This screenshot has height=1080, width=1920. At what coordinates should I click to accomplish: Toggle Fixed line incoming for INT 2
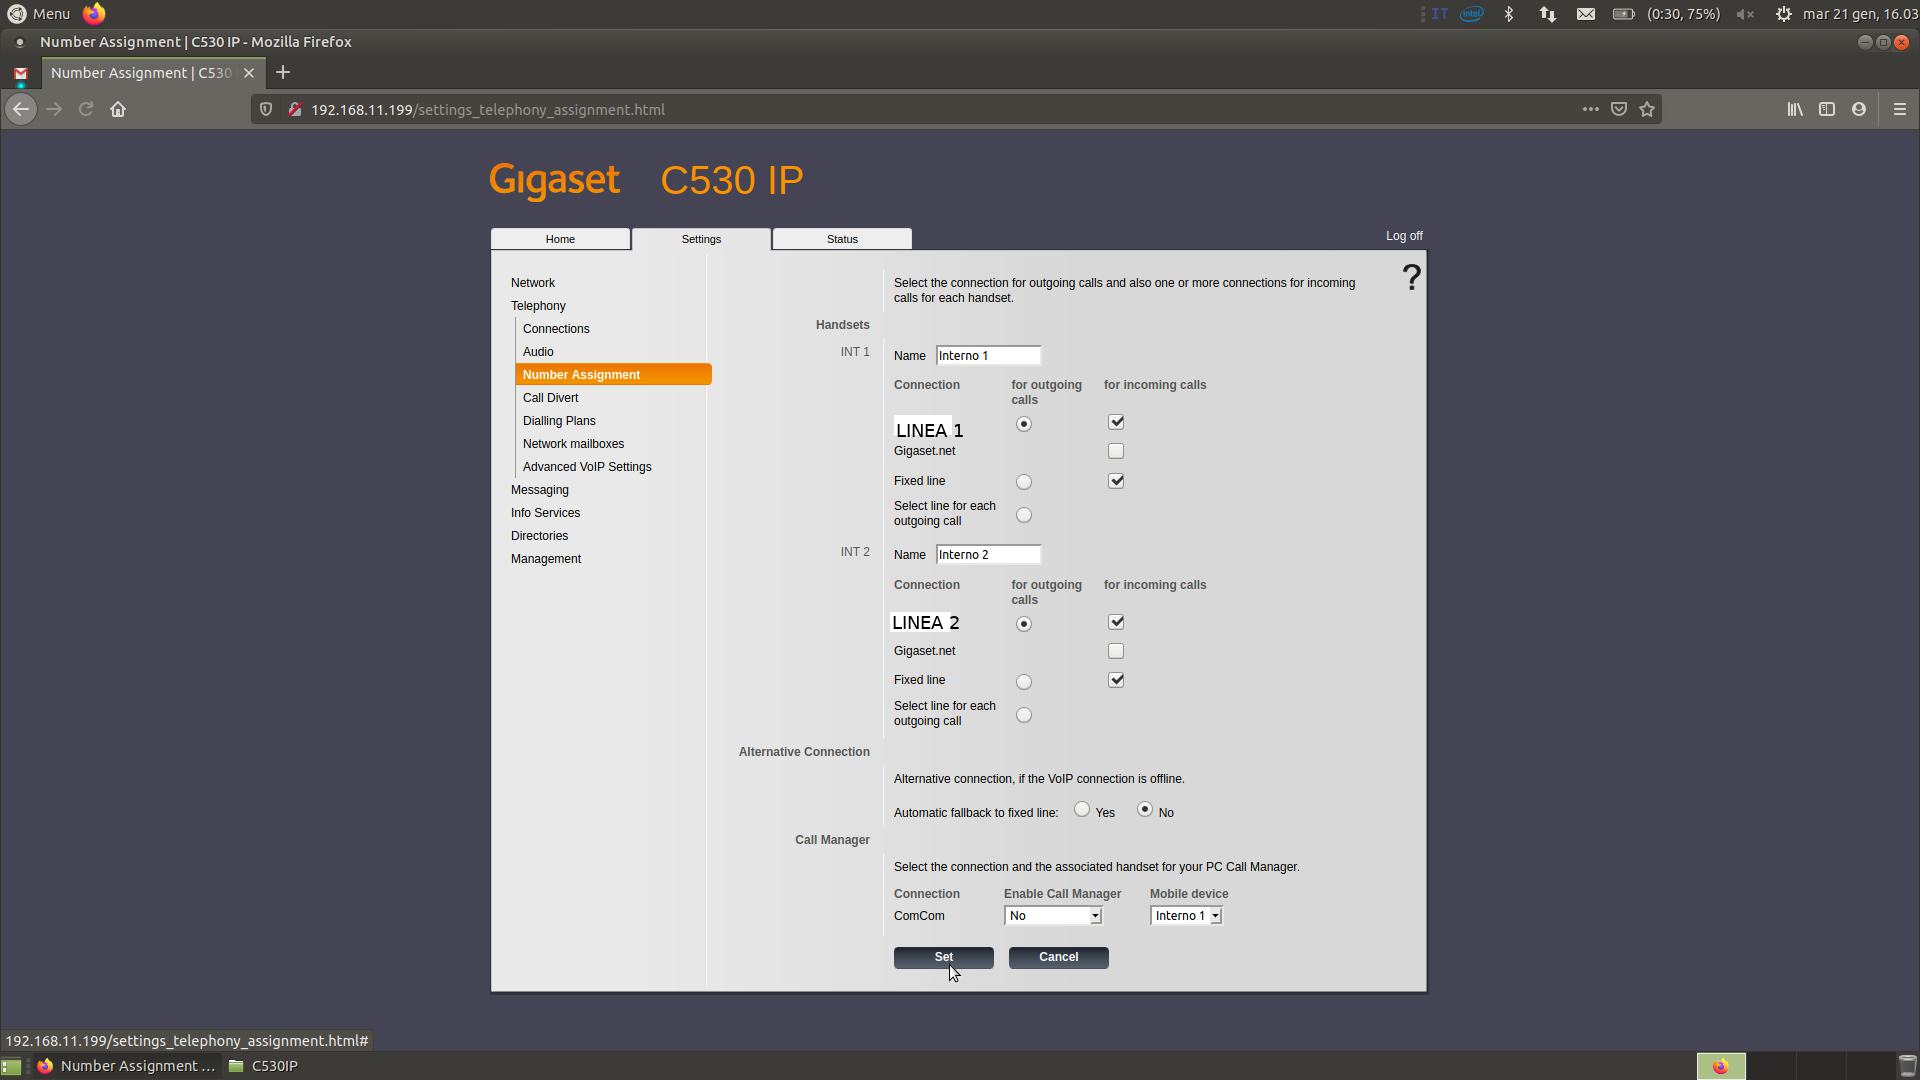1116,680
